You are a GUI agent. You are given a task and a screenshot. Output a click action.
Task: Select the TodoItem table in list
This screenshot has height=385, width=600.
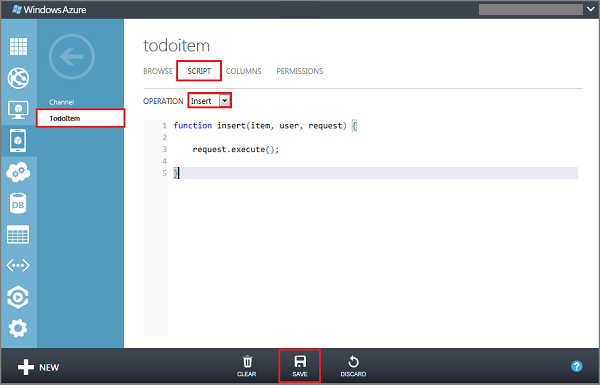click(81, 118)
